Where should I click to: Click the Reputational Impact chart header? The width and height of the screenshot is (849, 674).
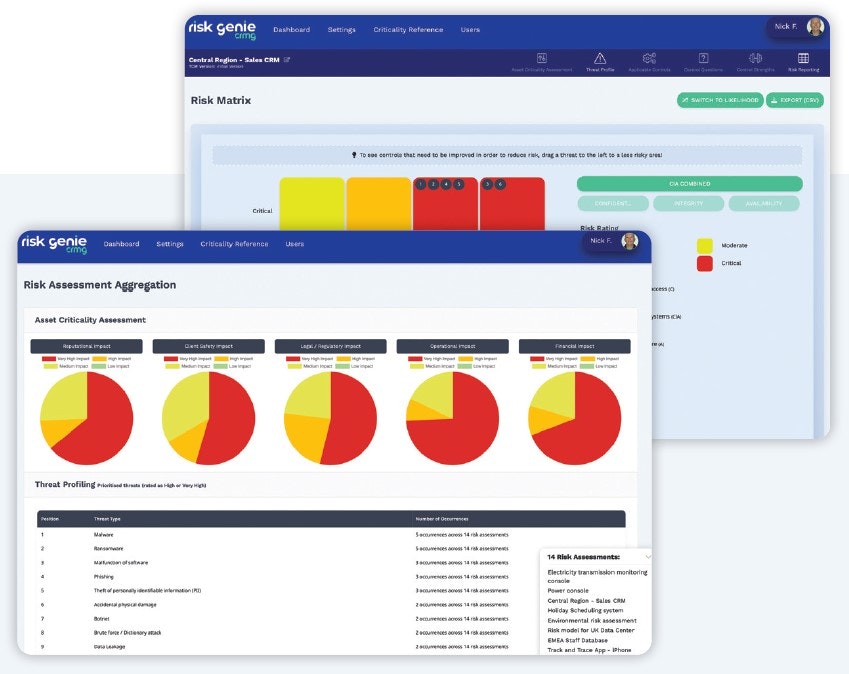(x=87, y=346)
